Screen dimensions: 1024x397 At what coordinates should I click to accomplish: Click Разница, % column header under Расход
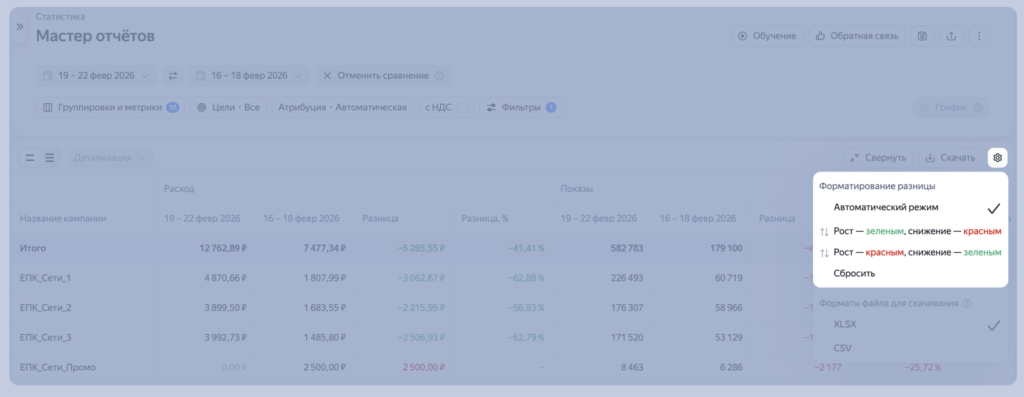click(485, 219)
